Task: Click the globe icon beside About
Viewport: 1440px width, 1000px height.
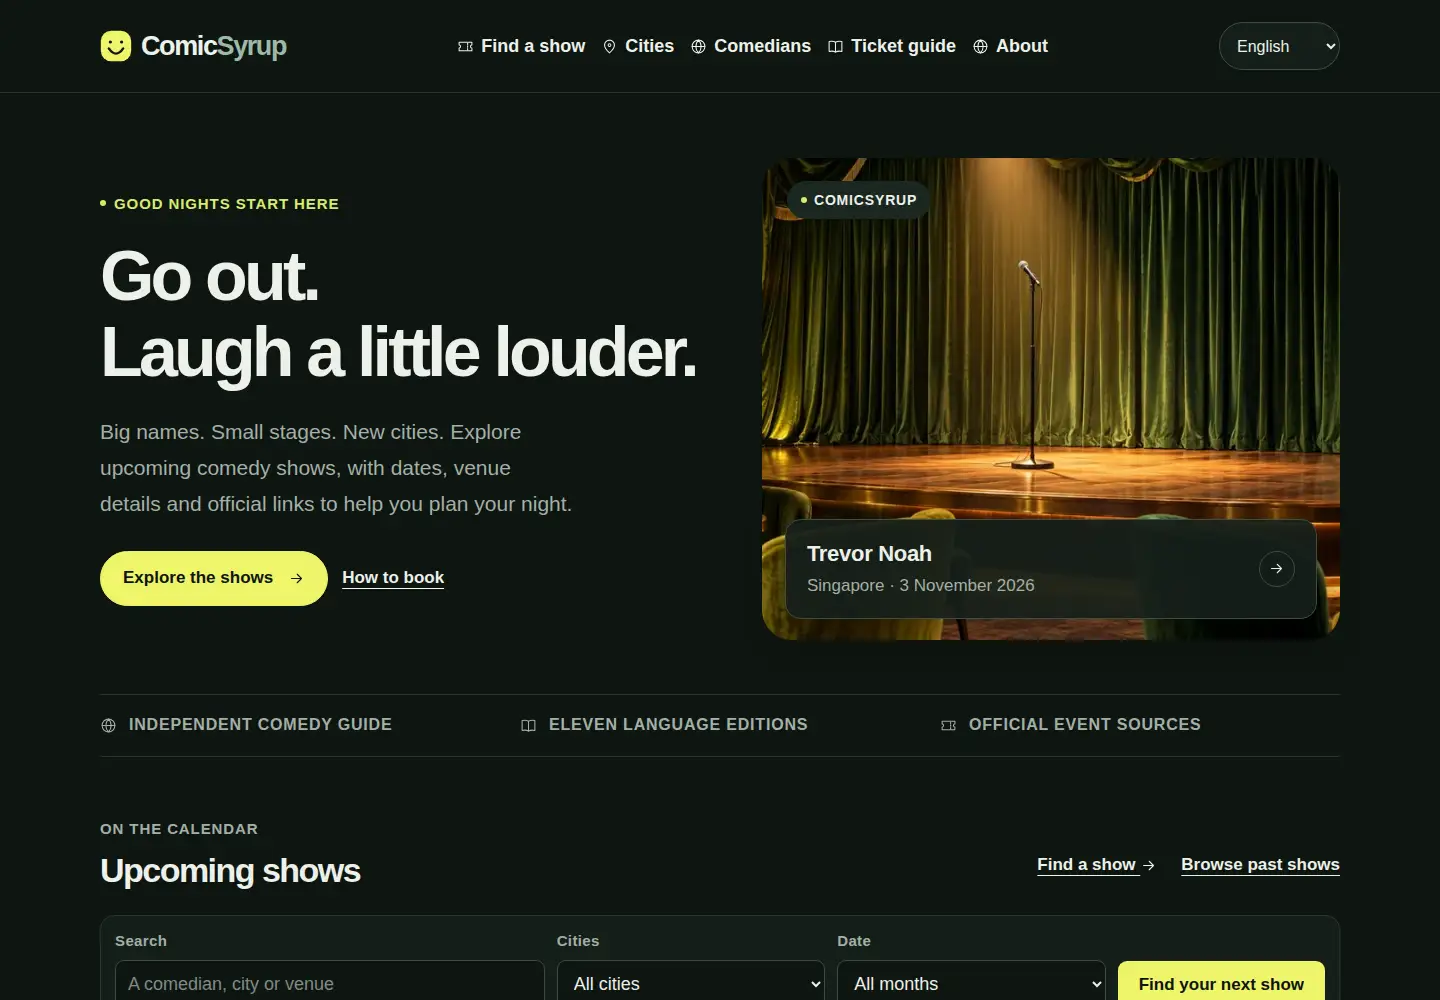Action: [x=980, y=47]
